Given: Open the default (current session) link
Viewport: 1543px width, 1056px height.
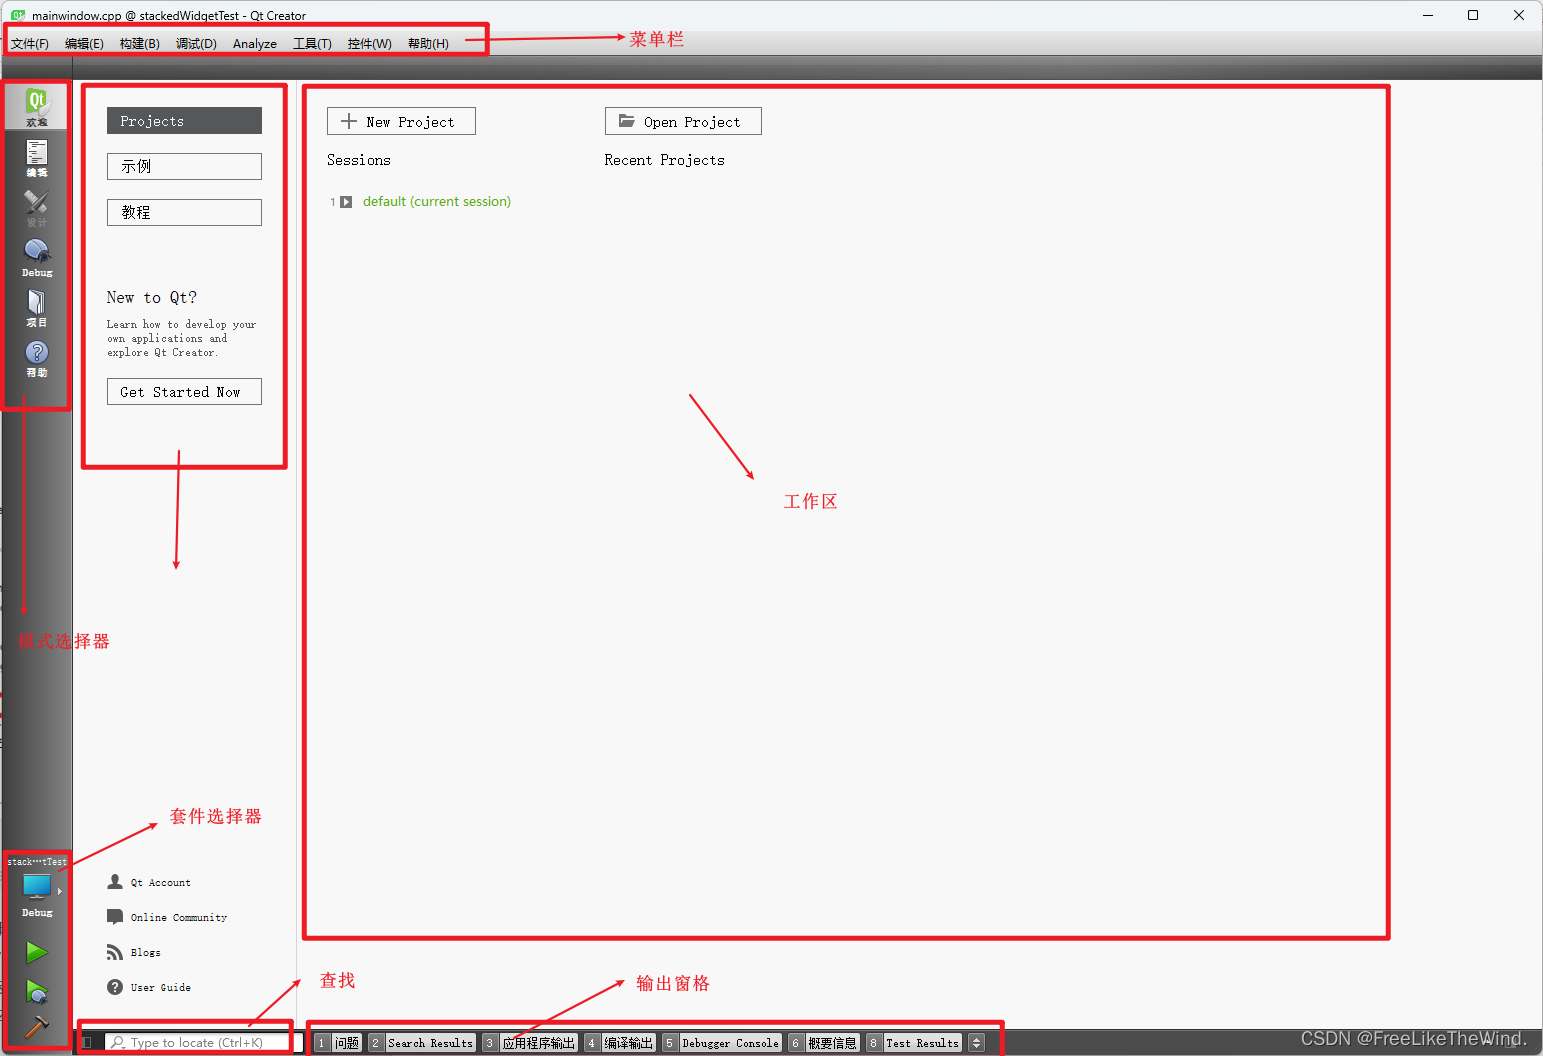Looking at the screenshot, I should pos(437,202).
